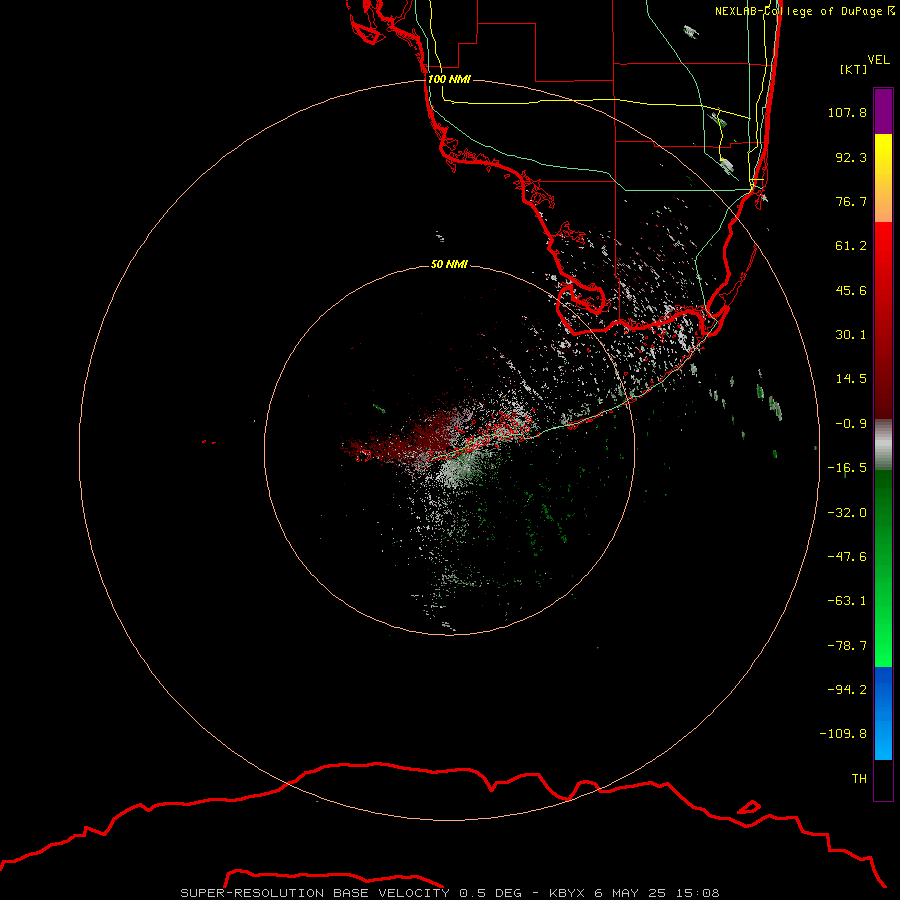
Task: Select the 45.6 legend value
Action: tap(851, 290)
